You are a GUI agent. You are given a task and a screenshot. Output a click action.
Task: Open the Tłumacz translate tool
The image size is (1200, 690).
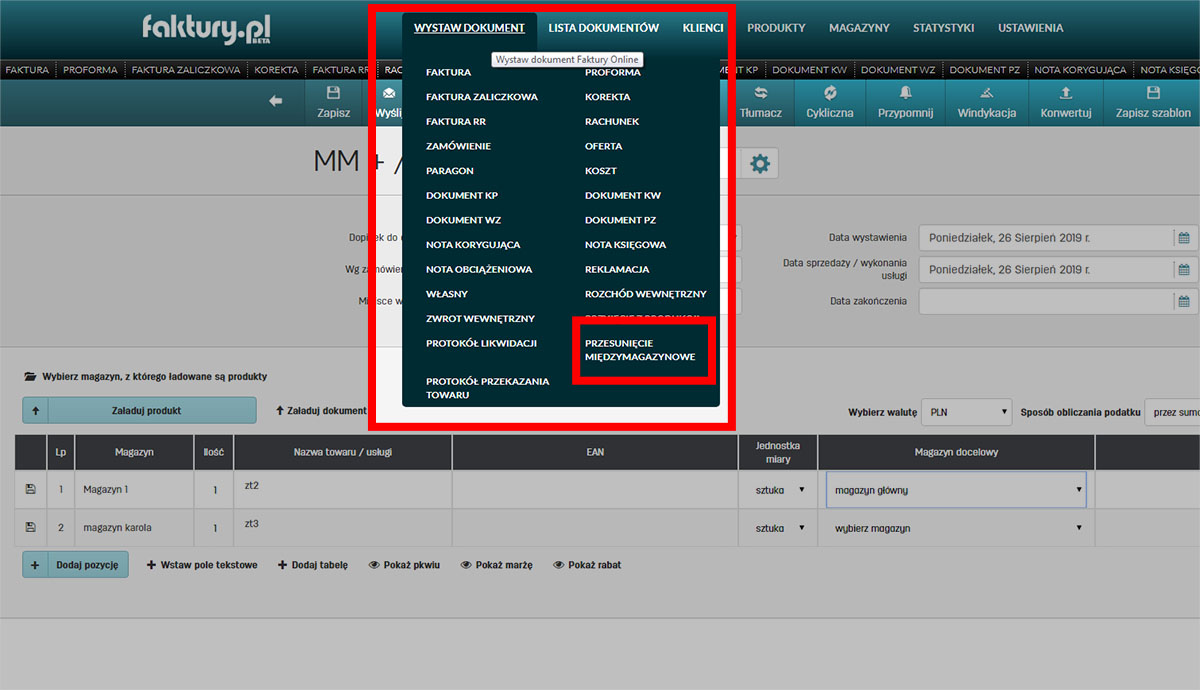(760, 102)
